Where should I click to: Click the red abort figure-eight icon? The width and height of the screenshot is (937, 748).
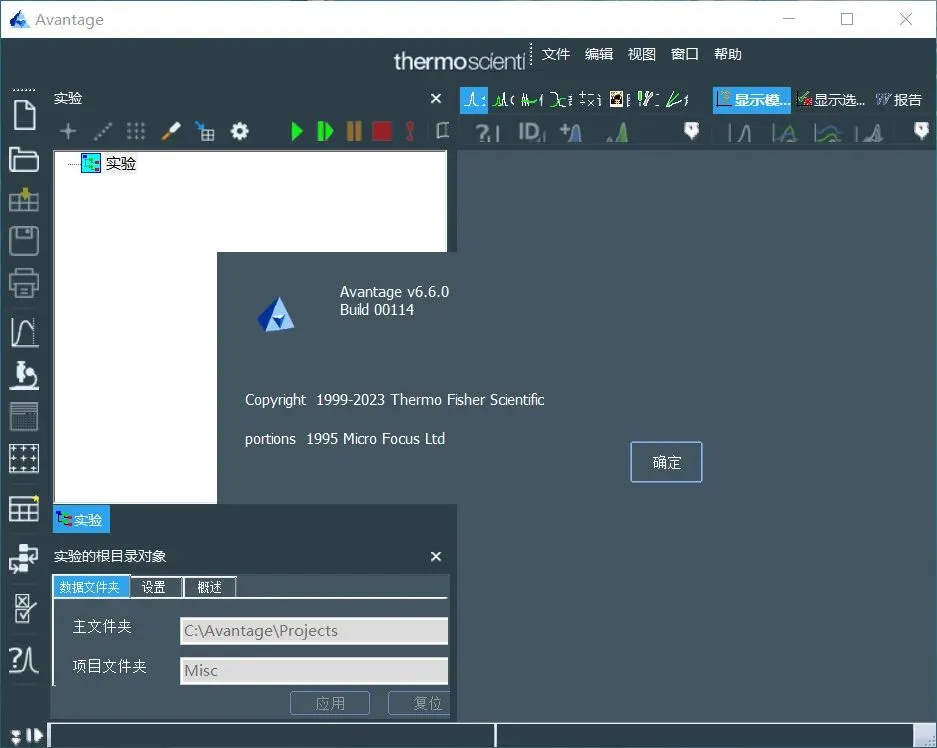(410, 131)
